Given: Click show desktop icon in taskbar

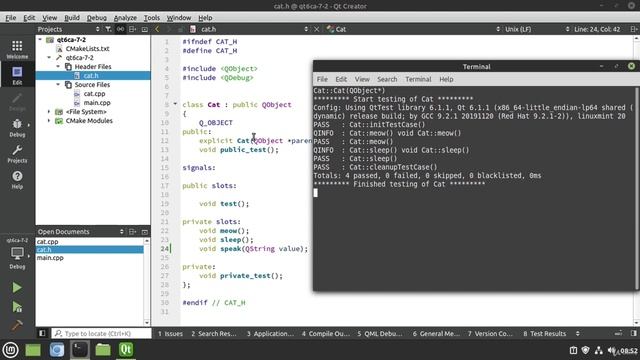Looking at the screenshot, I should (33, 350).
